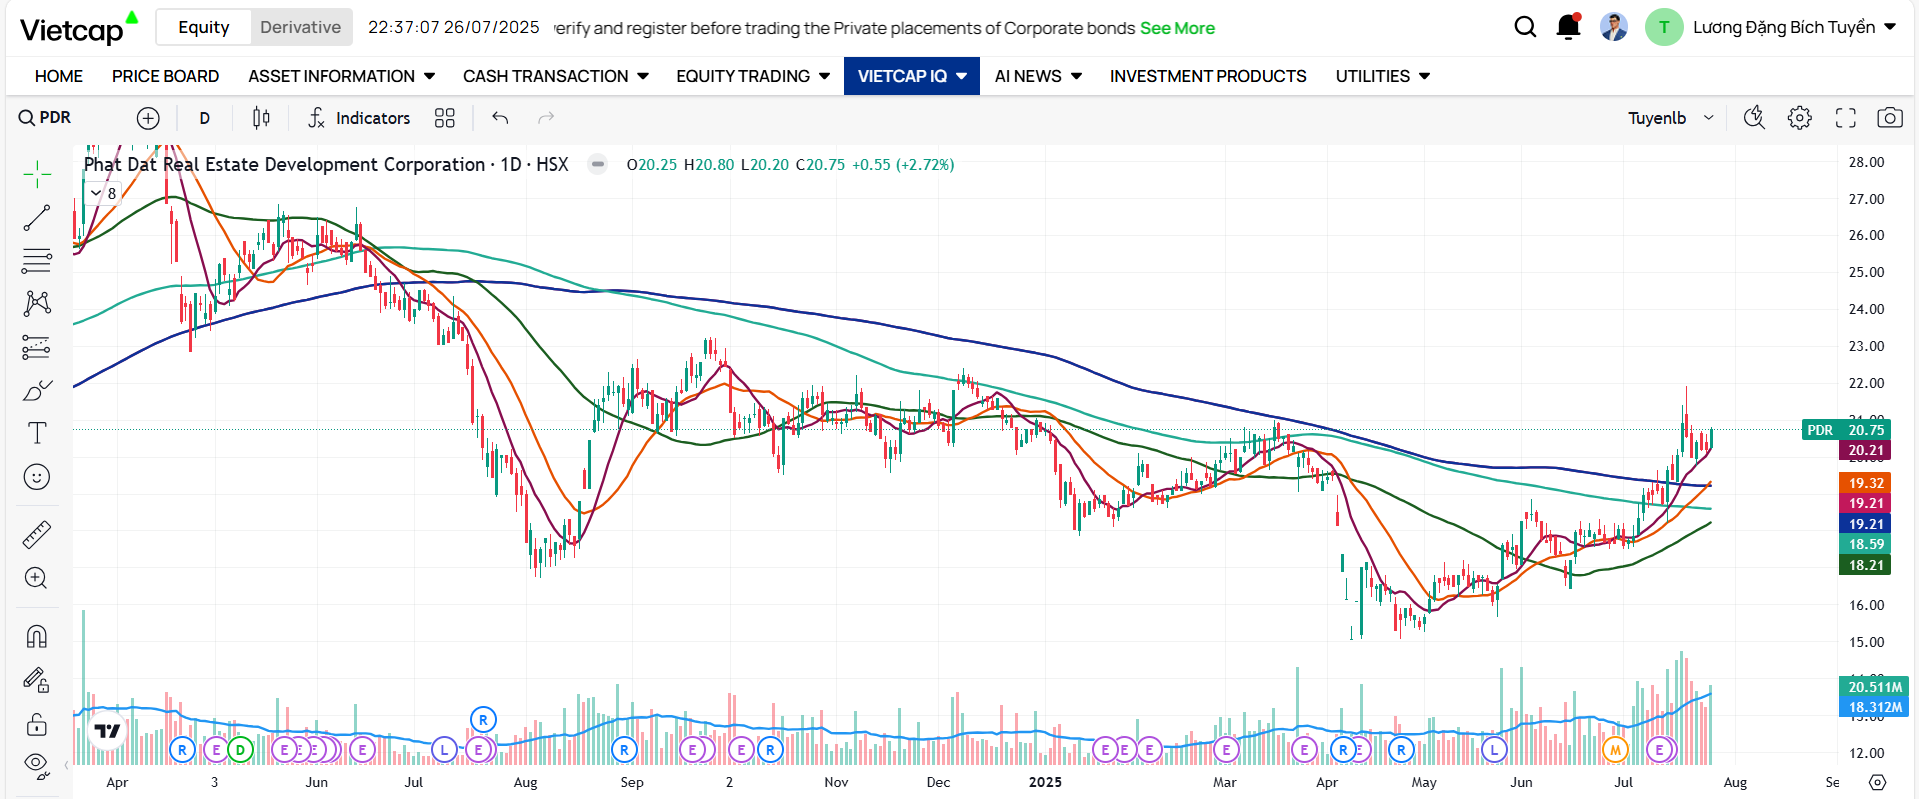1919x799 pixels.
Task: Open INVESTMENT PRODUCTS page
Action: click(x=1208, y=76)
